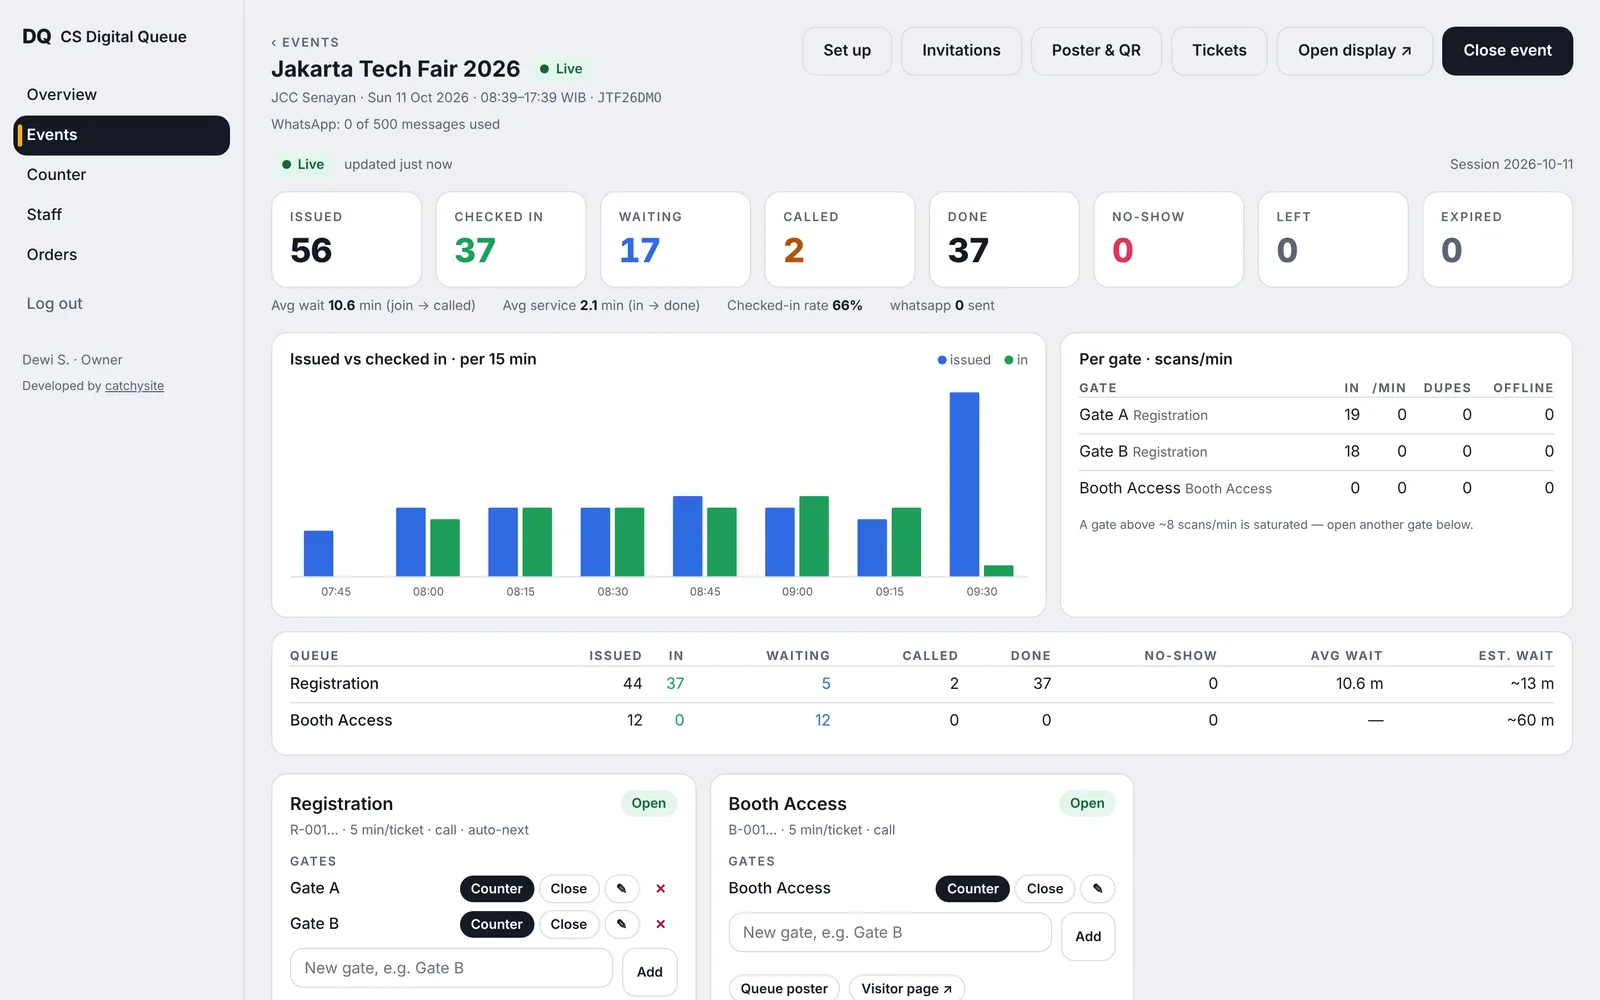Click the Booth Access queue Open status badge
The width and height of the screenshot is (1600, 1000).
1087,803
